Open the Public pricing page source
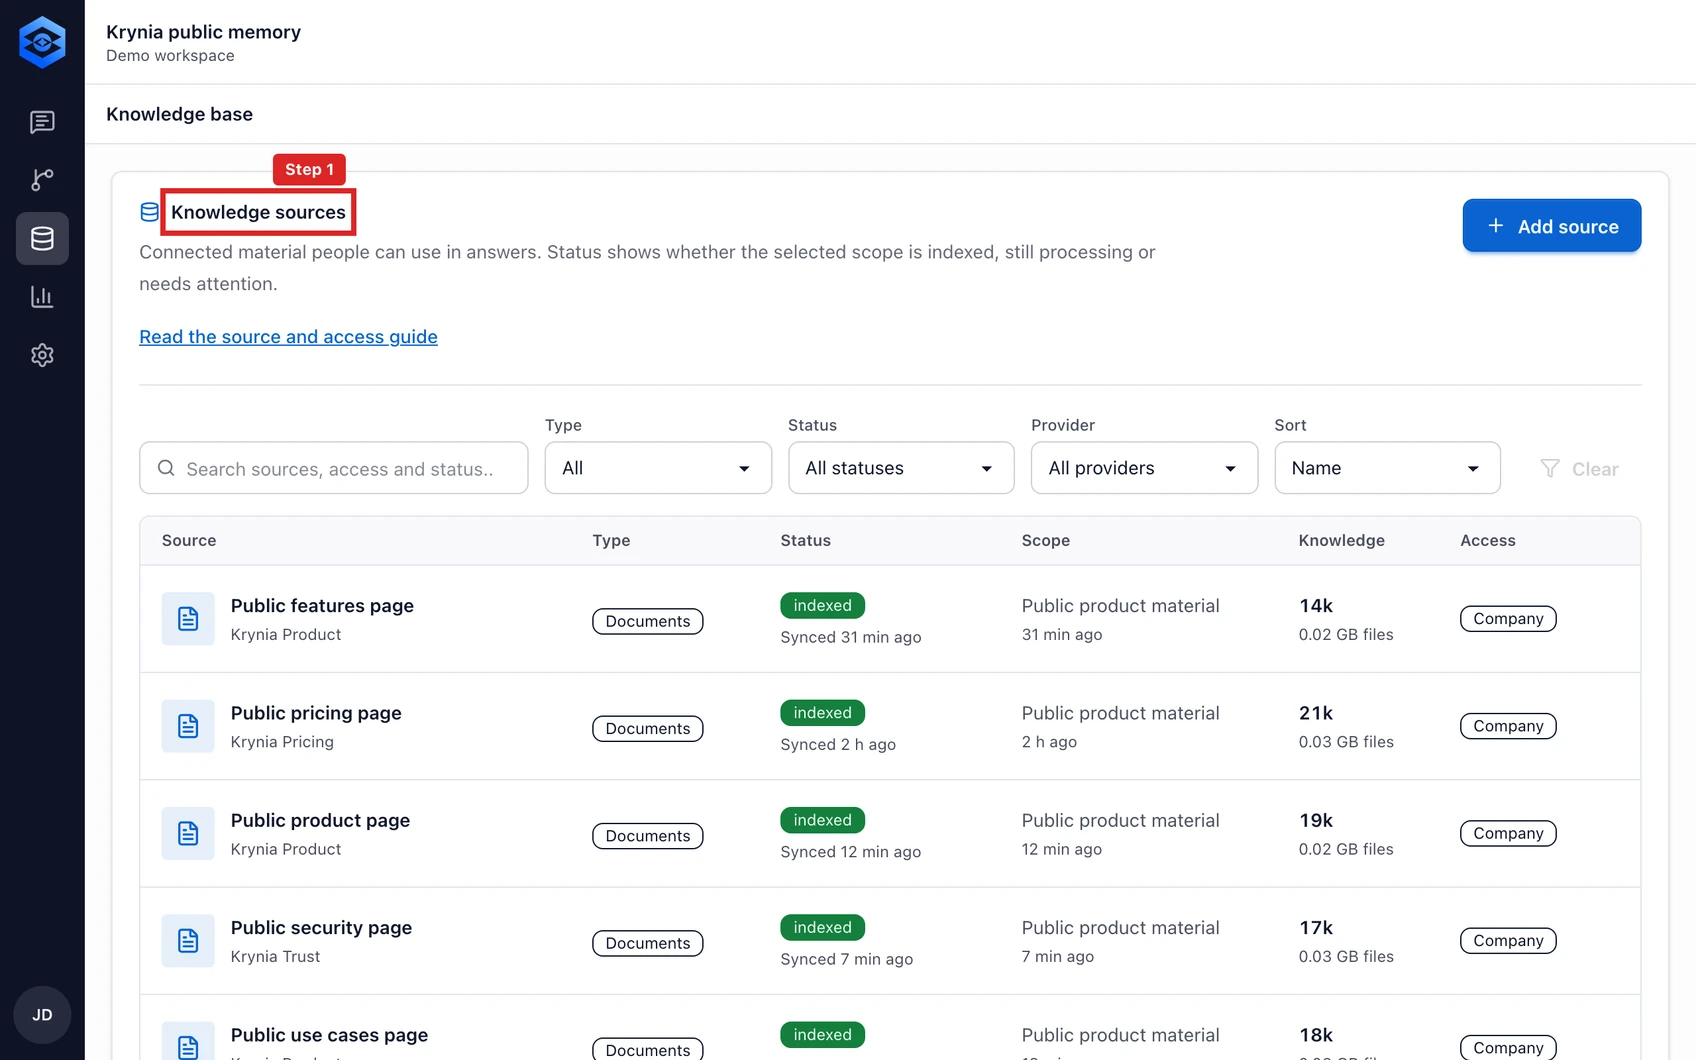This screenshot has height=1060, width=1696. coord(316,713)
